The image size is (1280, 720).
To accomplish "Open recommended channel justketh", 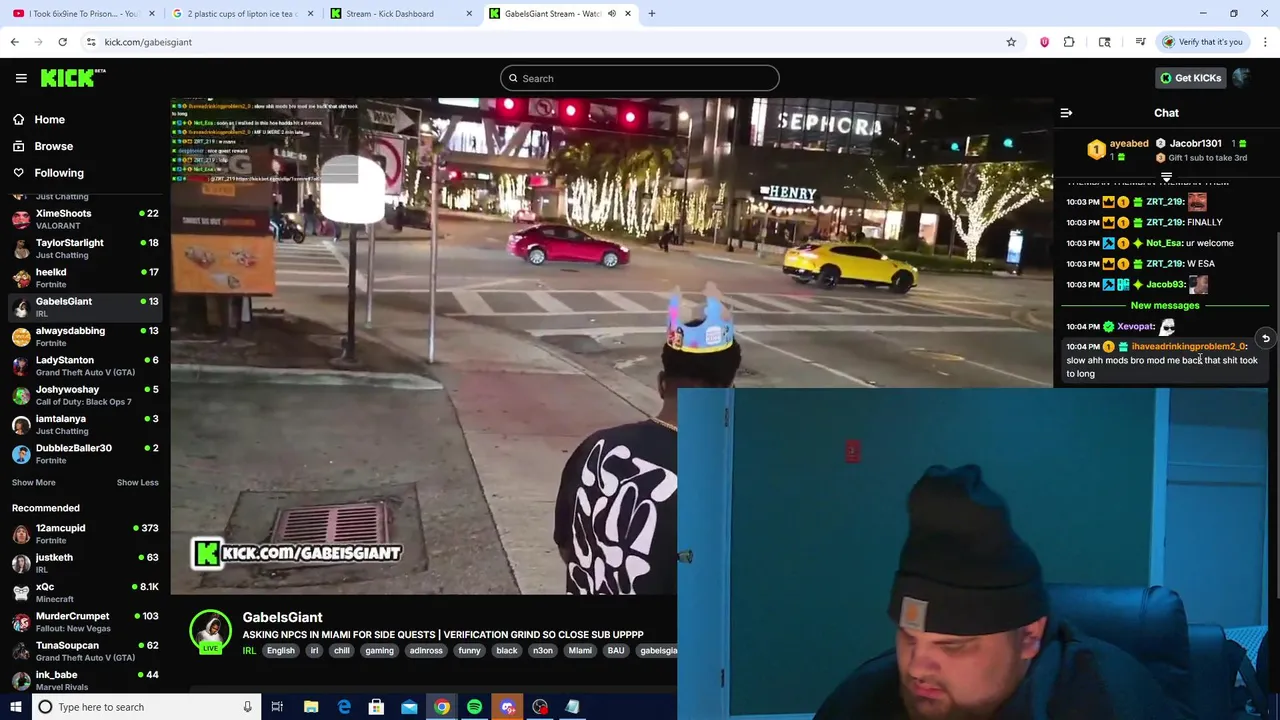I will pos(85,563).
